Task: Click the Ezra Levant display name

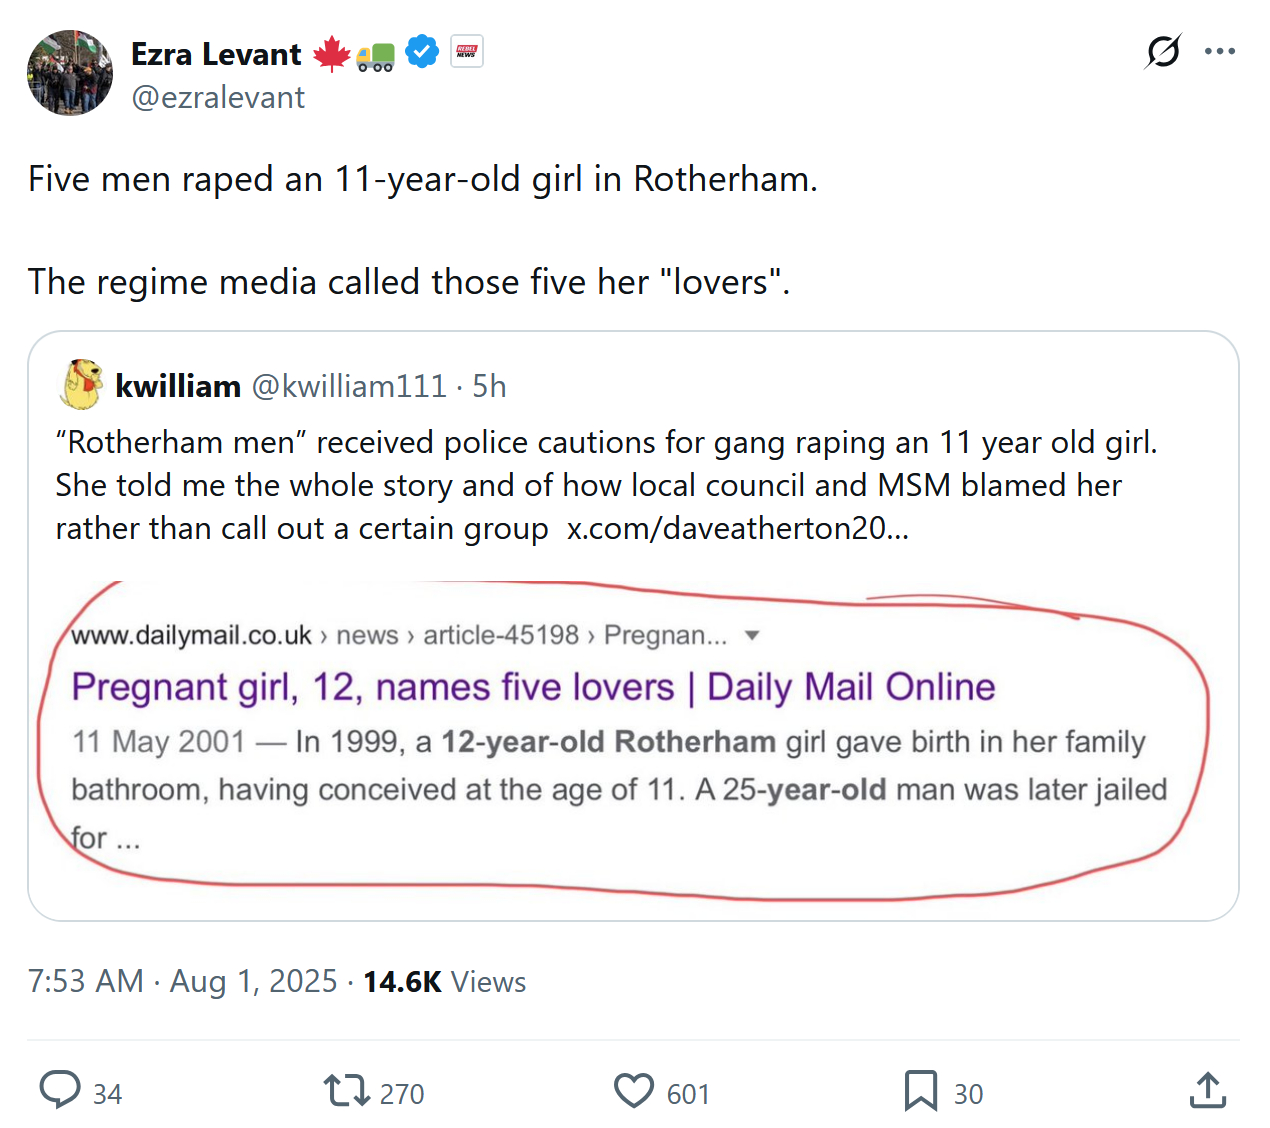Action: (216, 54)
